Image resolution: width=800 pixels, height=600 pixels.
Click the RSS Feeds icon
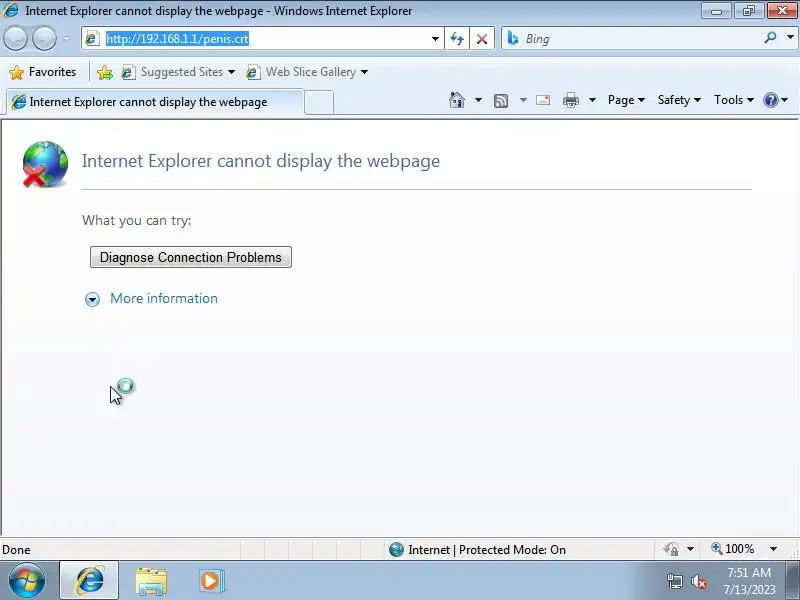(x=501, y=101)
